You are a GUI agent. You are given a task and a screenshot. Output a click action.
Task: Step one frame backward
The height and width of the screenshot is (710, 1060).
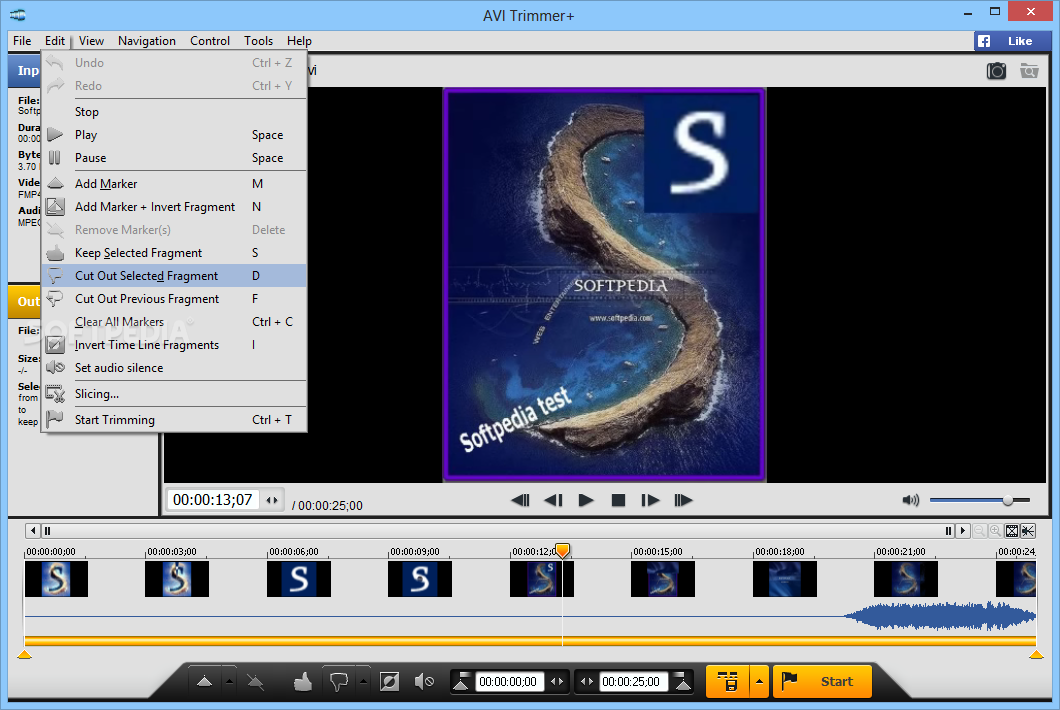[x=553, y=500]
